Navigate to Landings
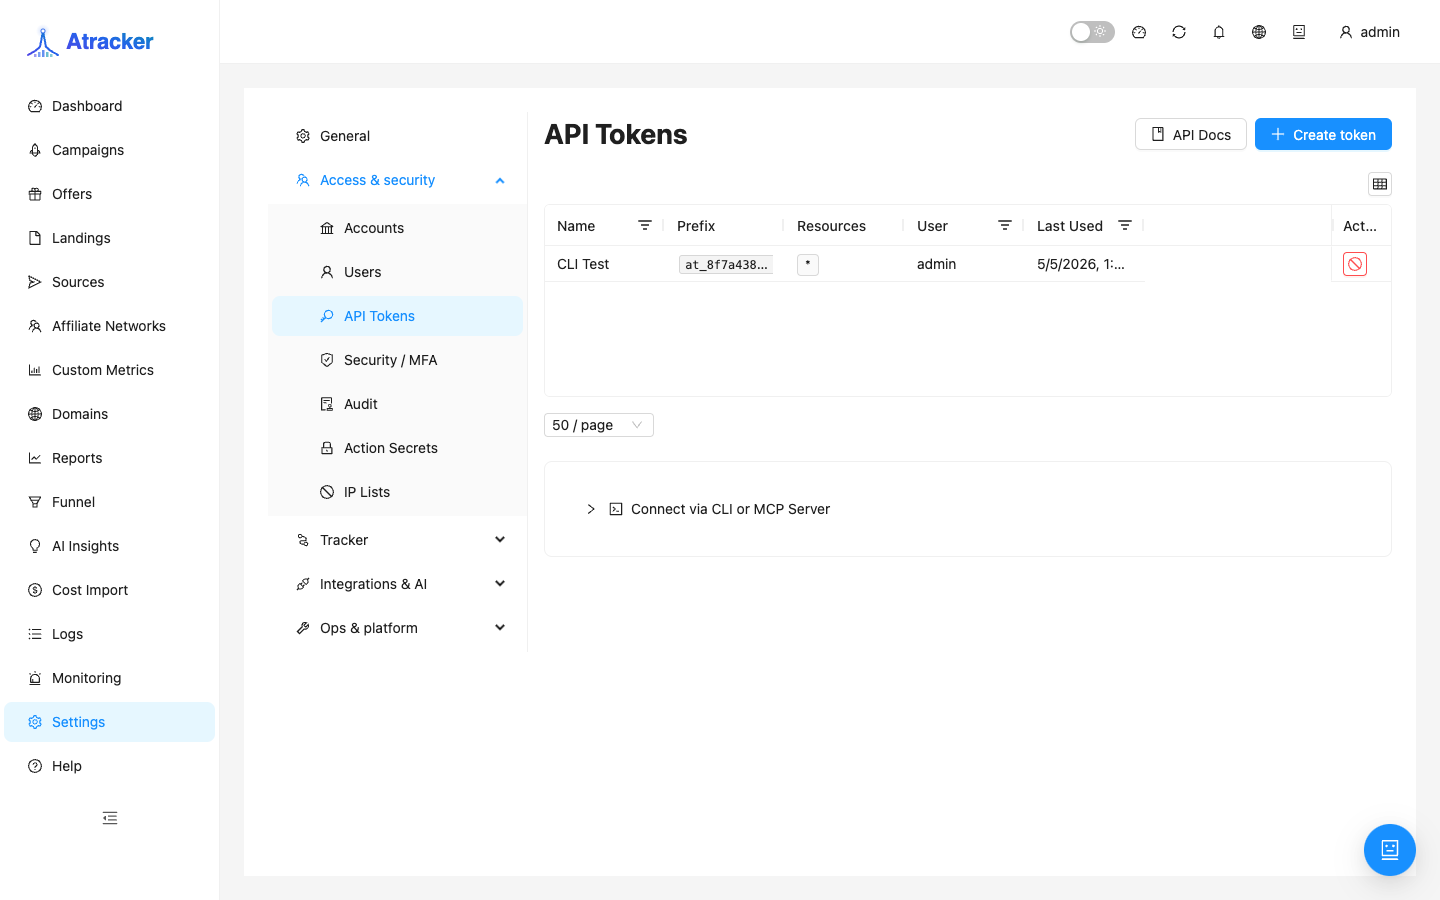Viewport: 1440px width, 900px height. coord(109,238)
